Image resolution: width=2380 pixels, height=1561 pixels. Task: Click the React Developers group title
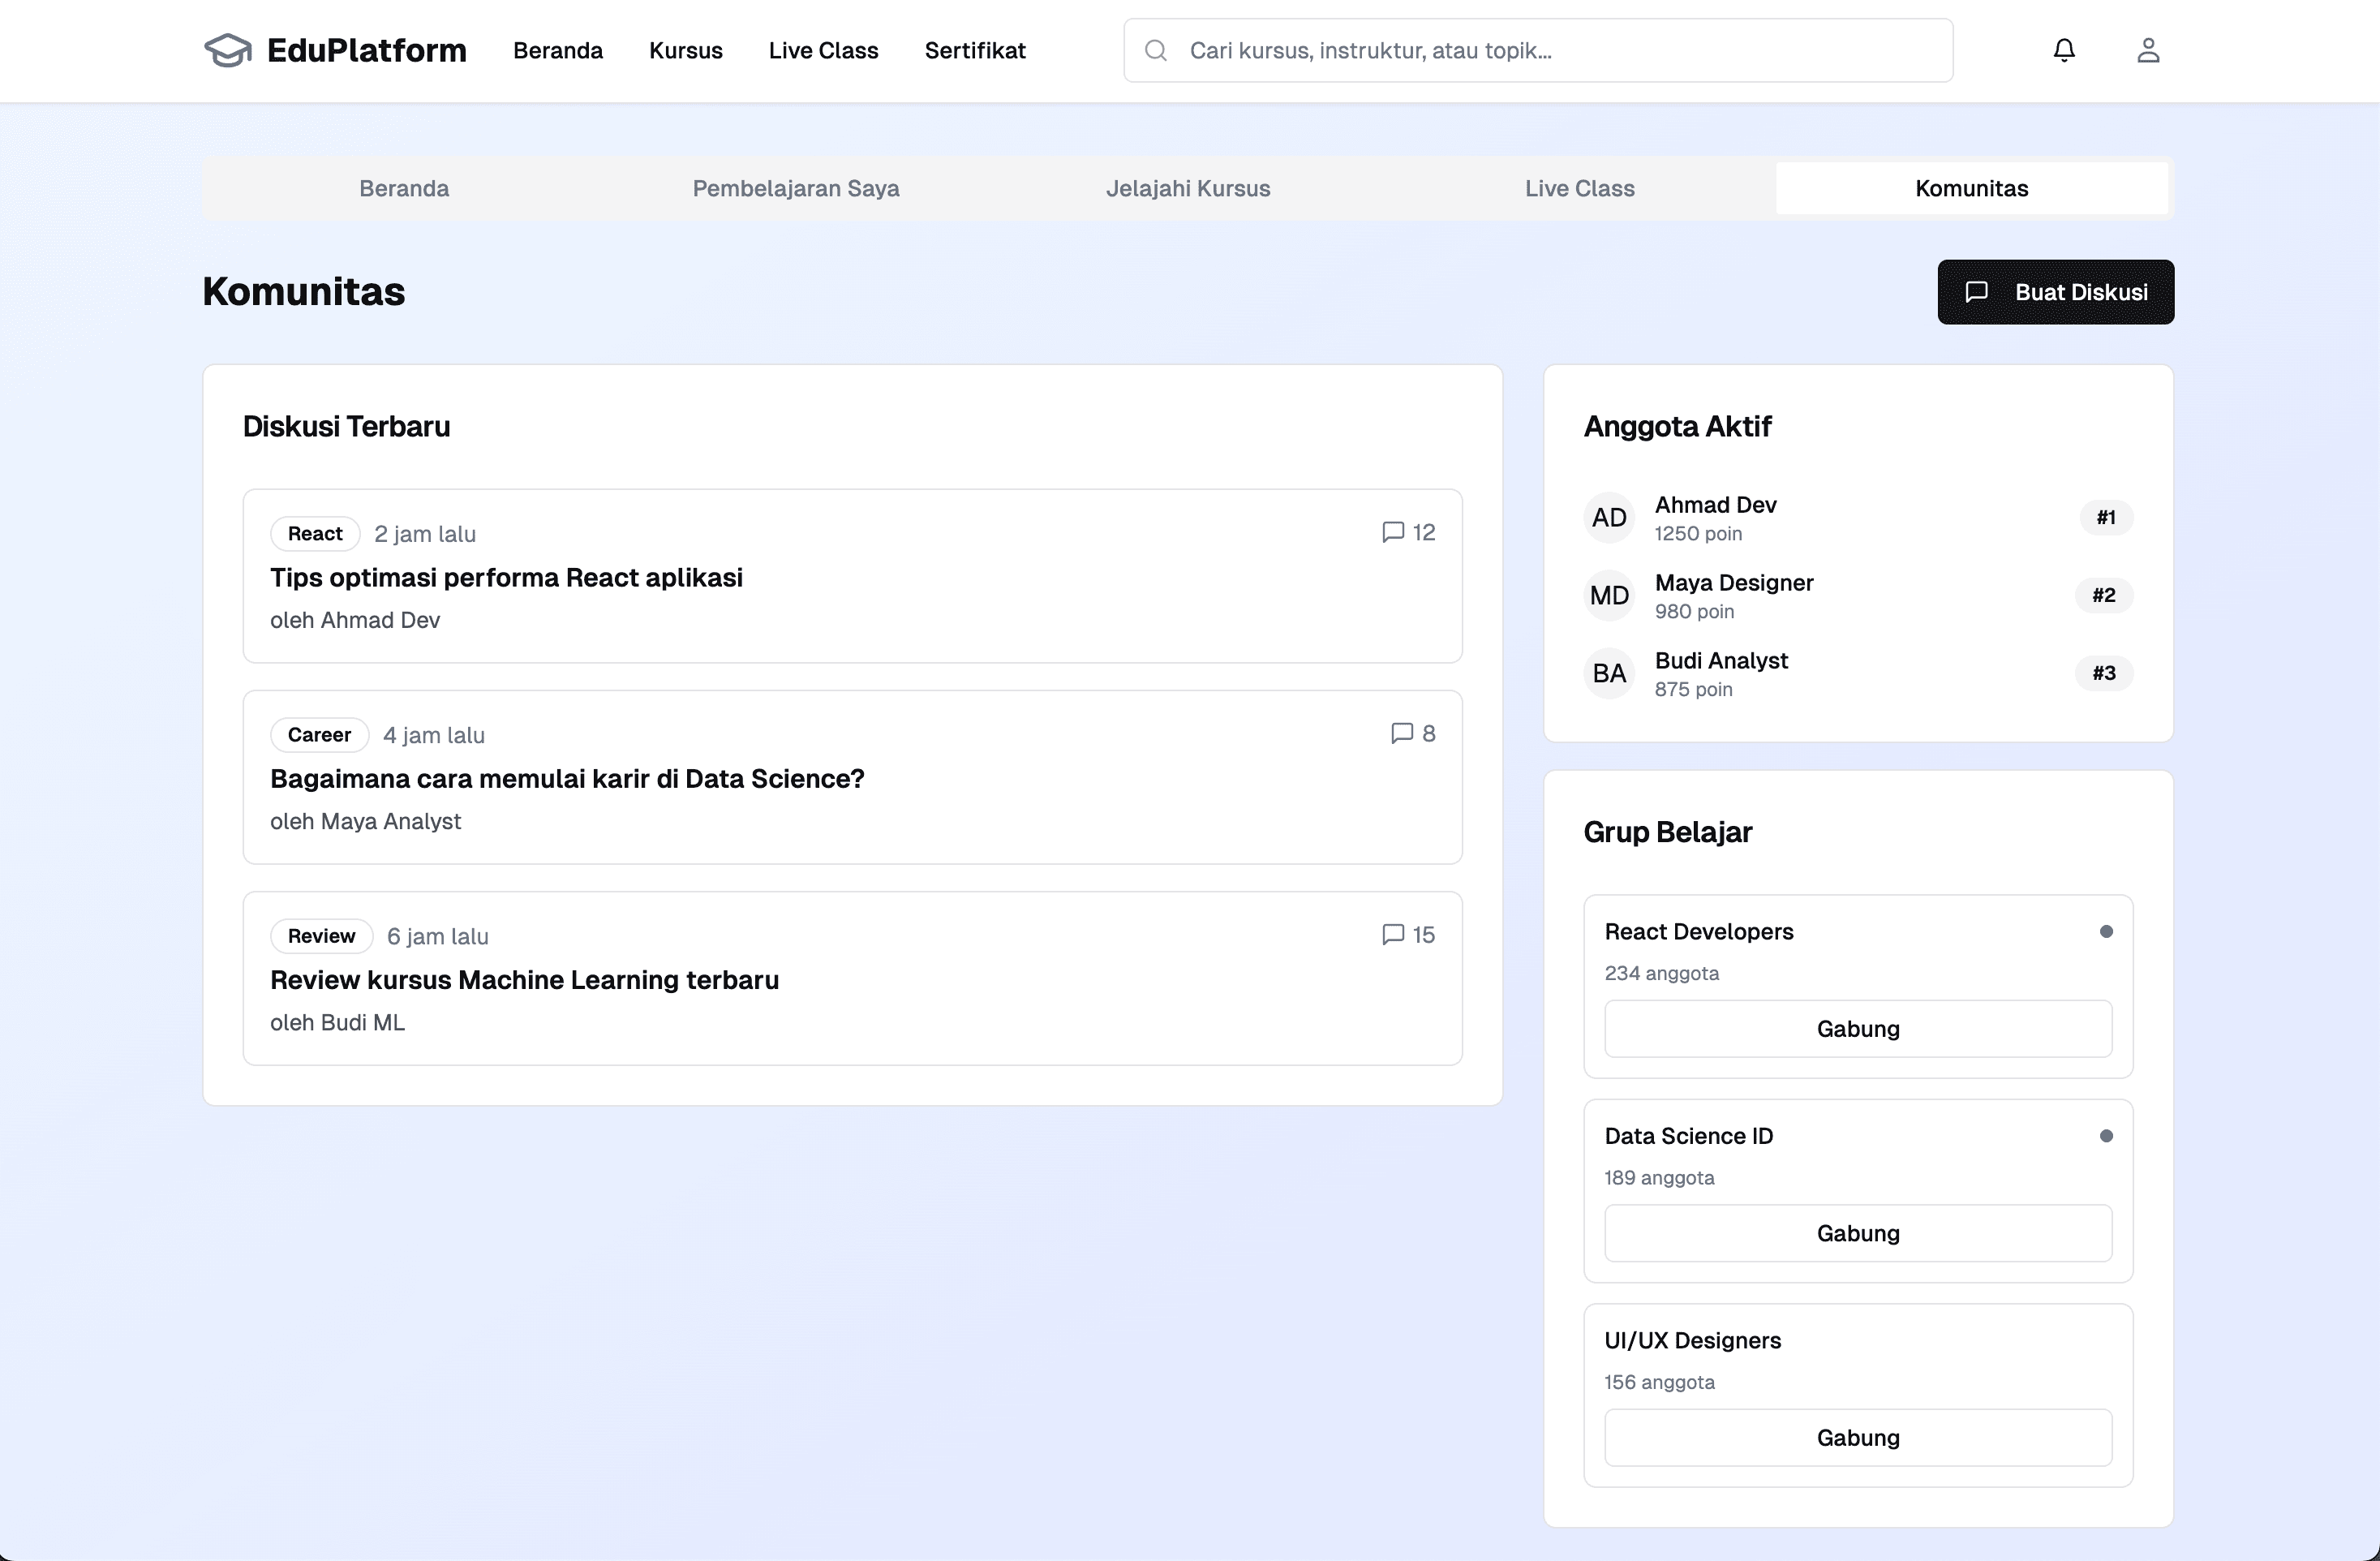pos(1699,932)
